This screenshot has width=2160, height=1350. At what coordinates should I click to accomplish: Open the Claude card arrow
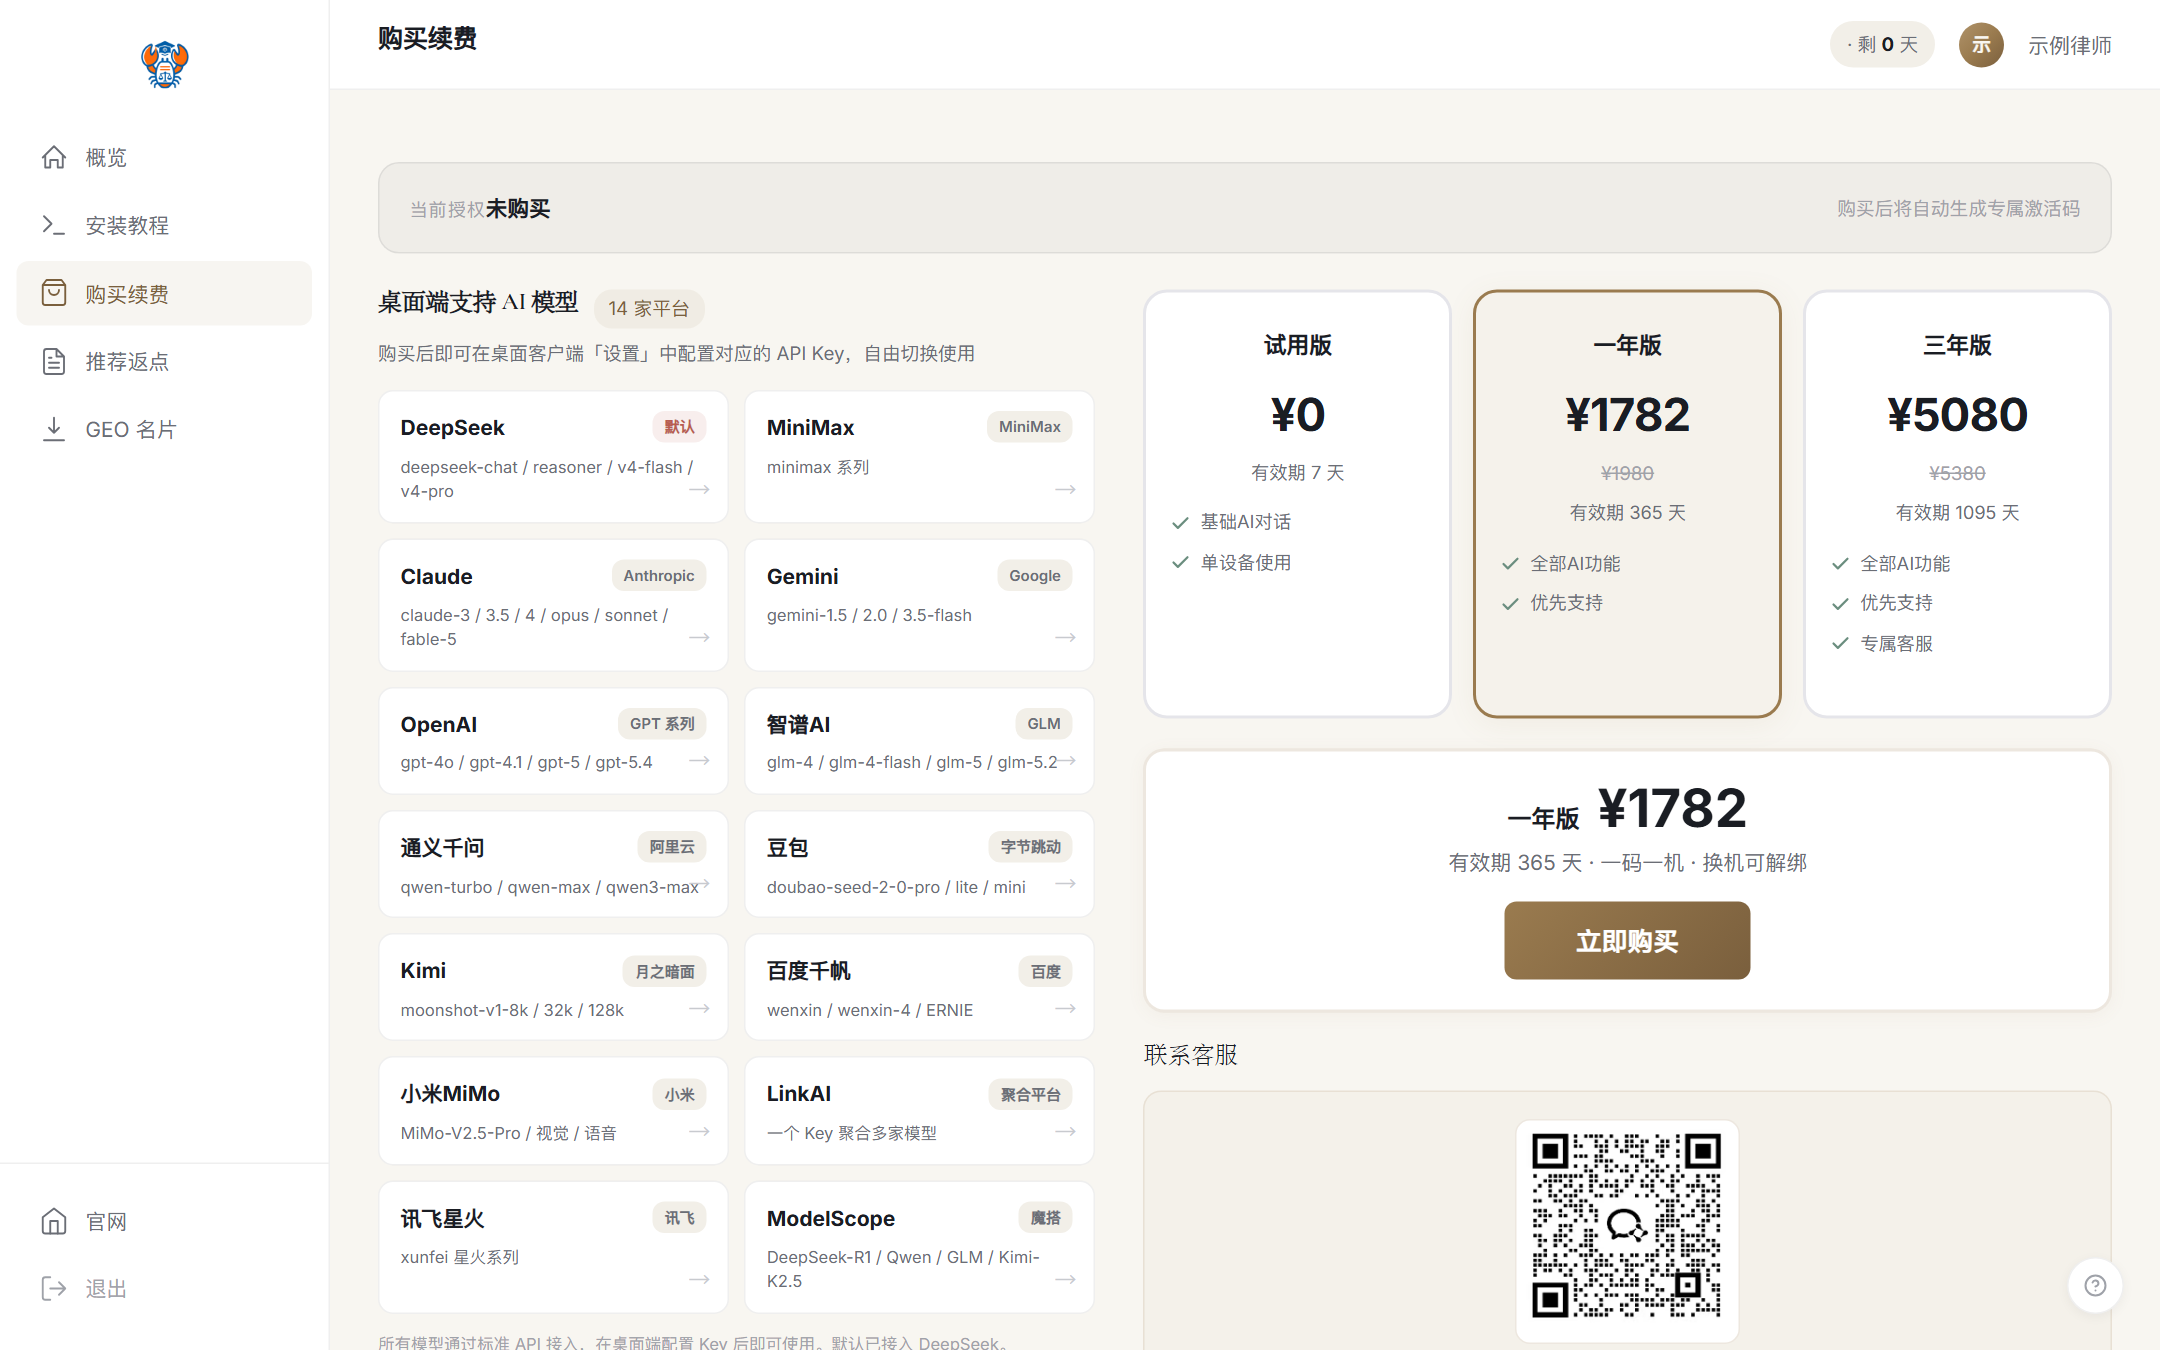click(699, 638)
